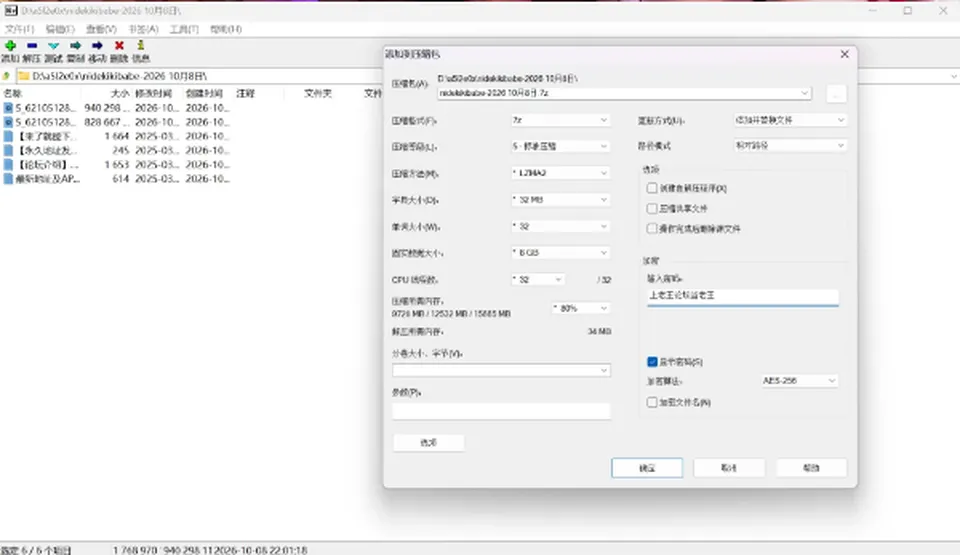
Task: Open the Favorites (书签) menu in the main window
Action: click(143, 29)
